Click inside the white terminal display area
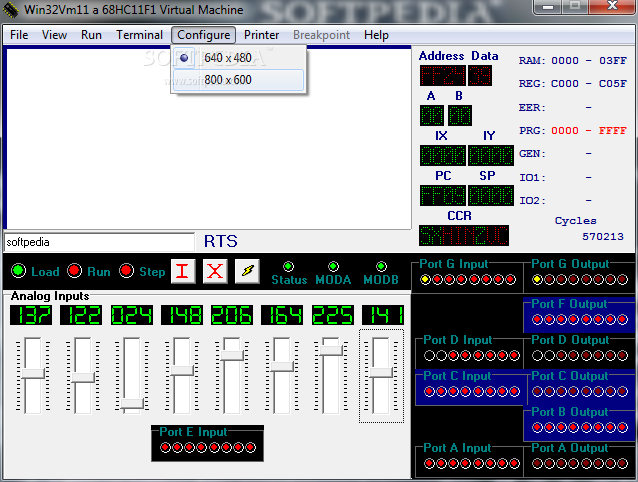638x482 pixels. click(x=209, y=138)
